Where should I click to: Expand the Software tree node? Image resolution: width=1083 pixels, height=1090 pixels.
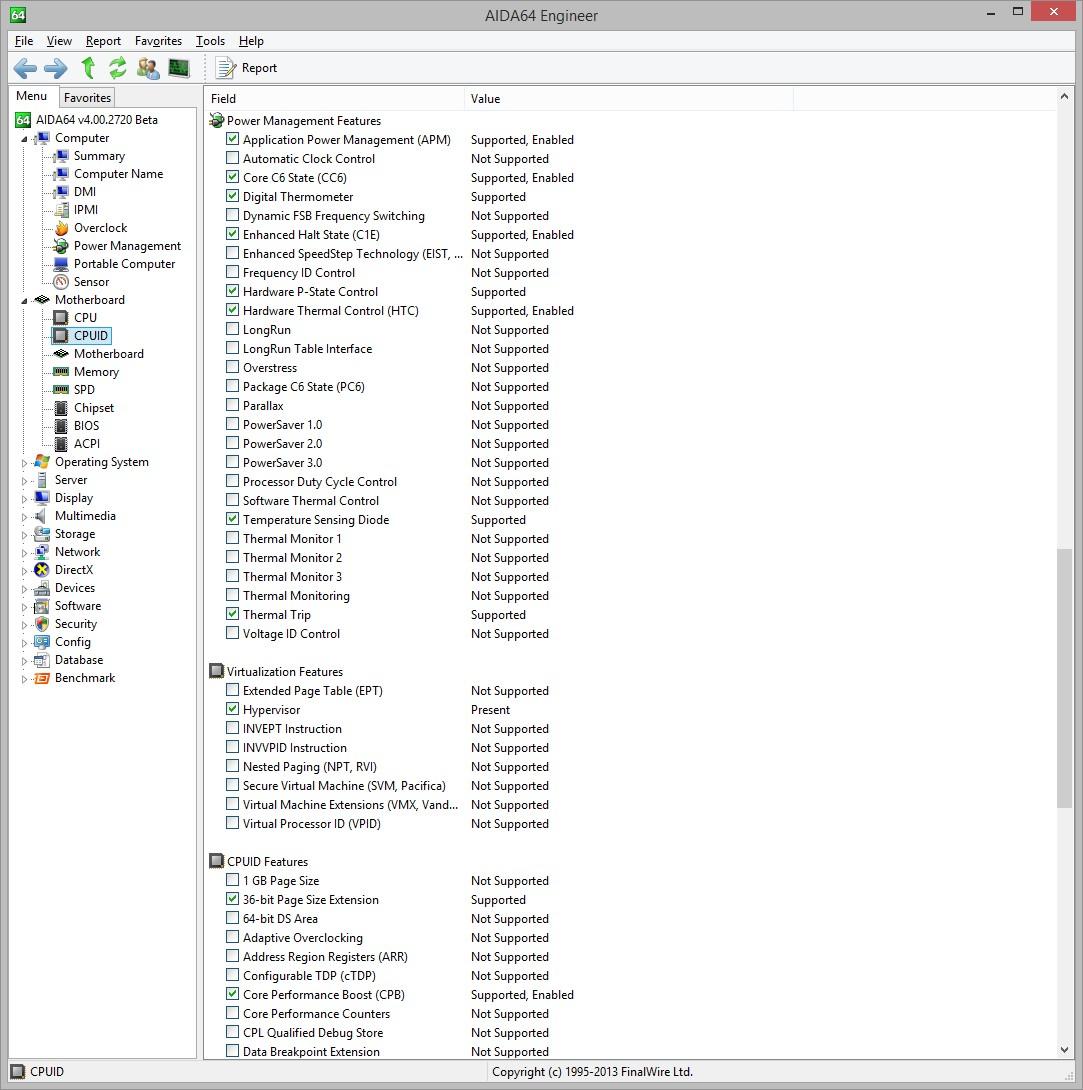24,607
